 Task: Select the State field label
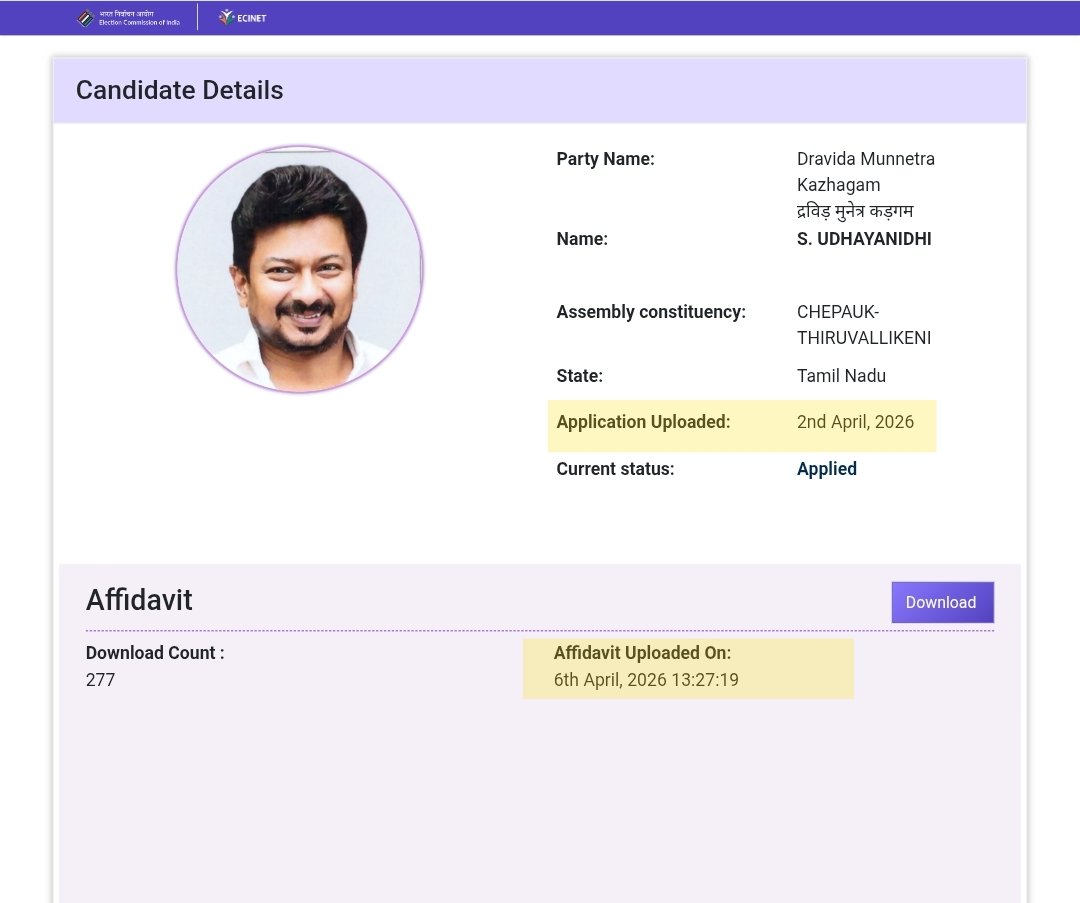[579, 375]
